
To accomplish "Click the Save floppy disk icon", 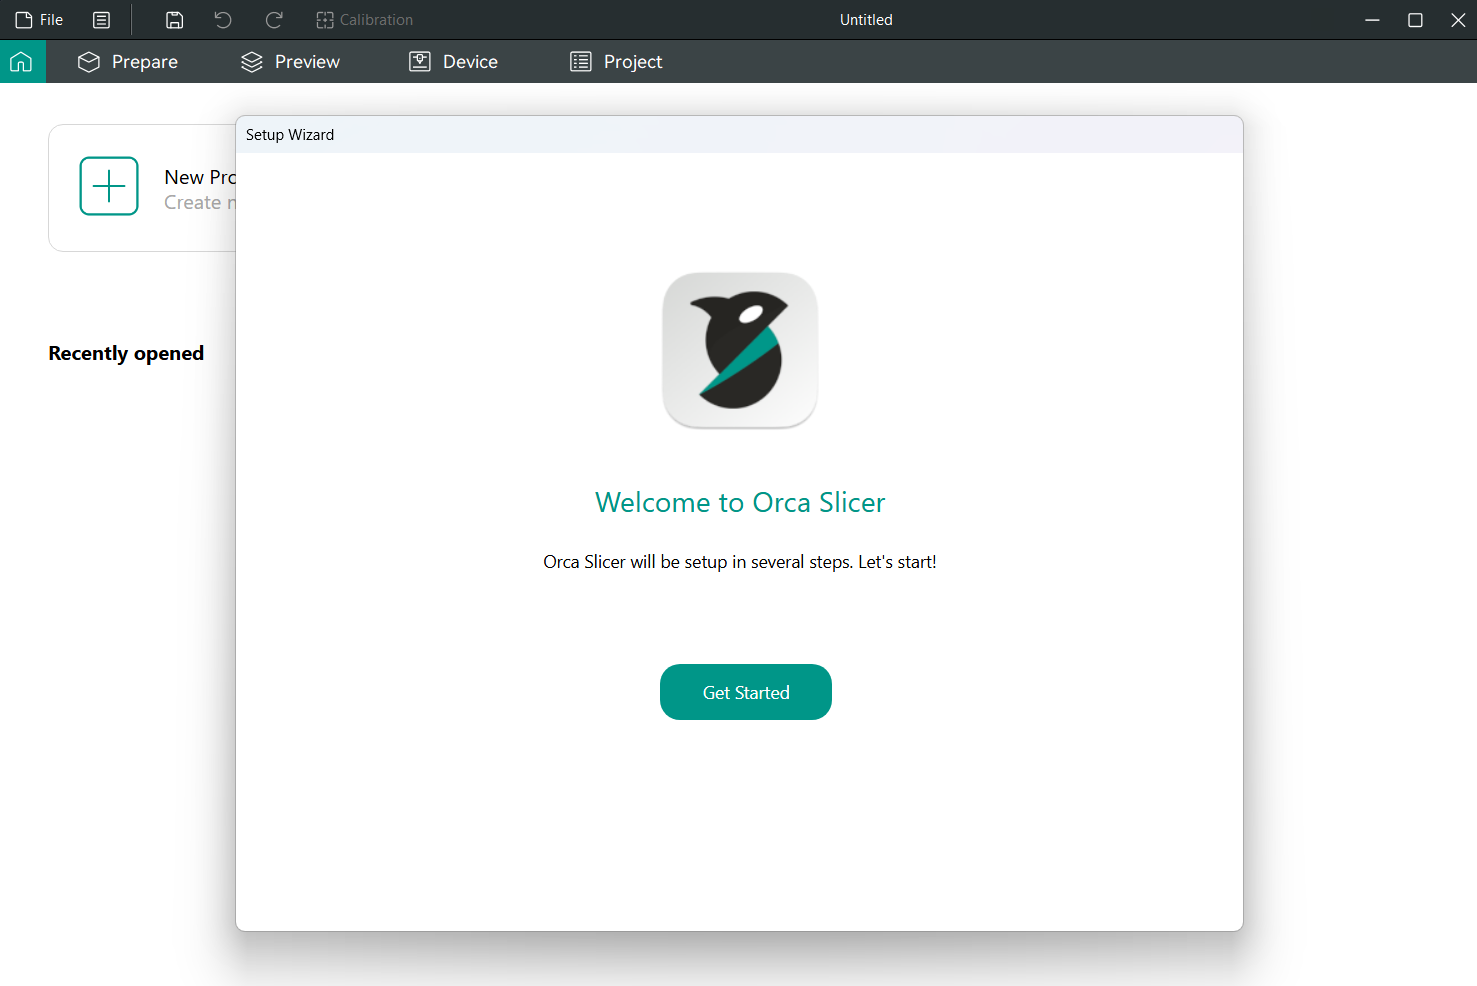I will [x=174, y=20].
